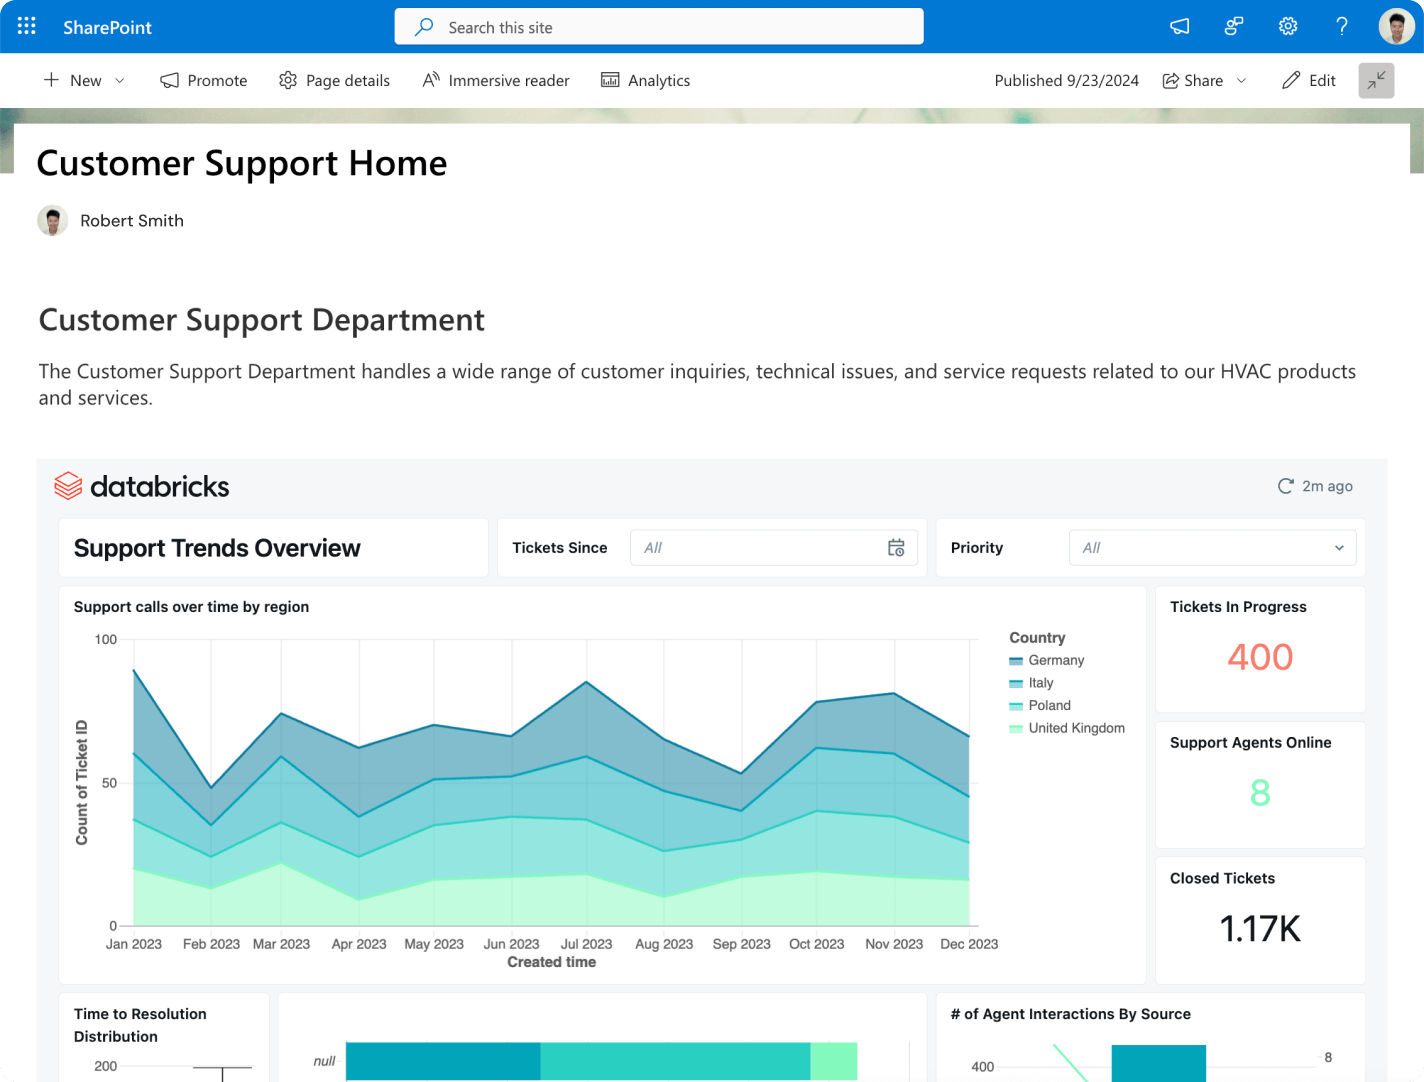
Task: Toggle United Kingdom series in legend
Action: tap(1076, 728)
